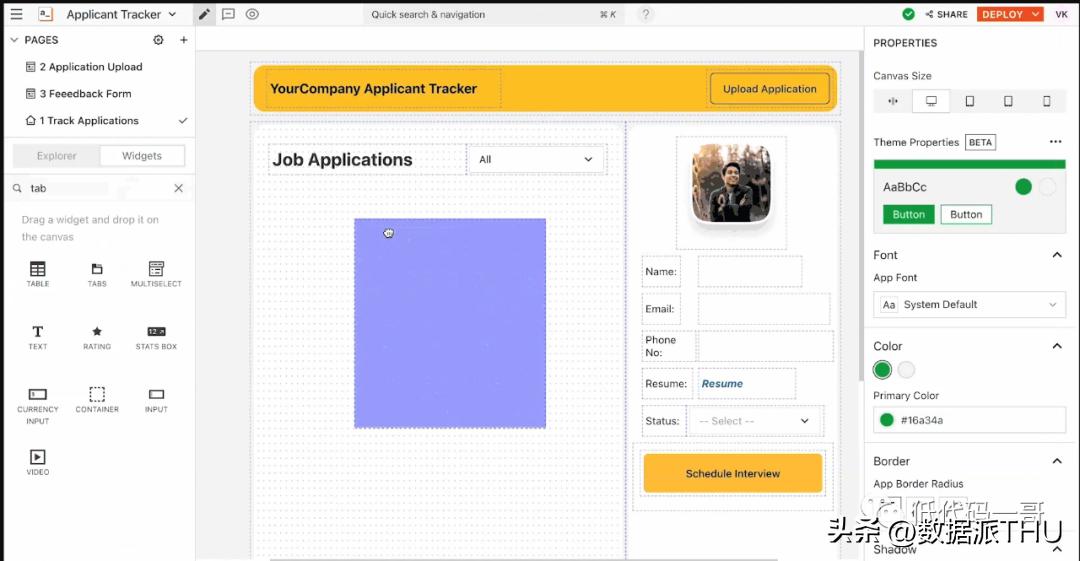The height and width of the screenshot is (561, 1080).
Task: Select the YourCompany Applicant Tracker title
Action: (x=373, y=88)
